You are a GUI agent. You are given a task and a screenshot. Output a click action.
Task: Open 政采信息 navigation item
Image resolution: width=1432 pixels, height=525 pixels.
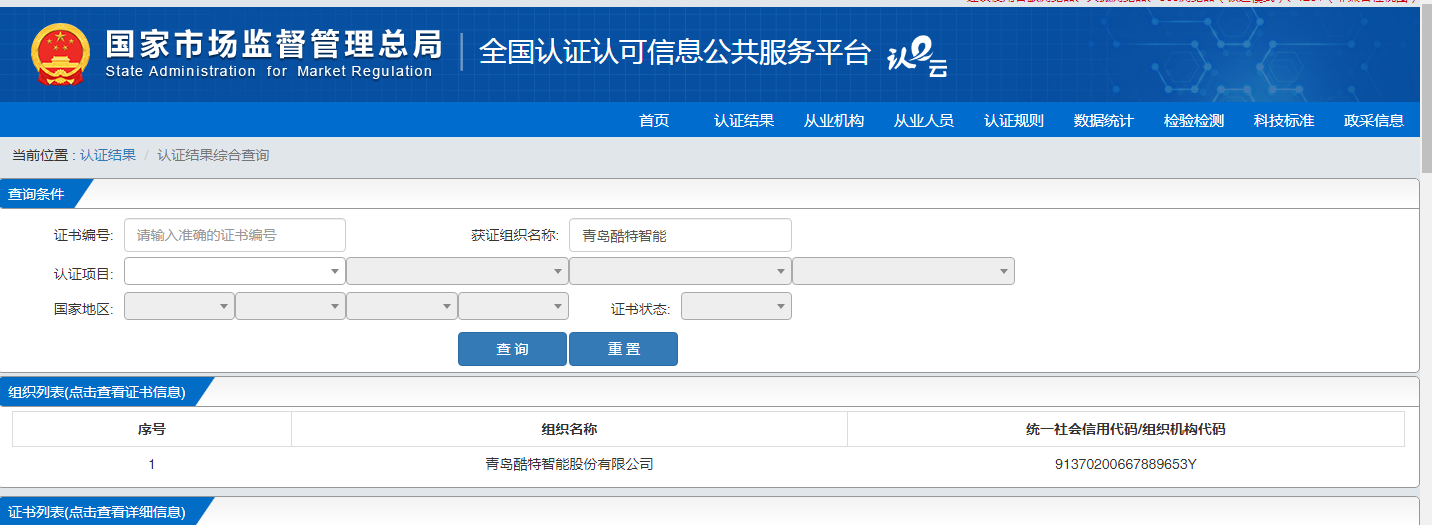[1374, 120]
